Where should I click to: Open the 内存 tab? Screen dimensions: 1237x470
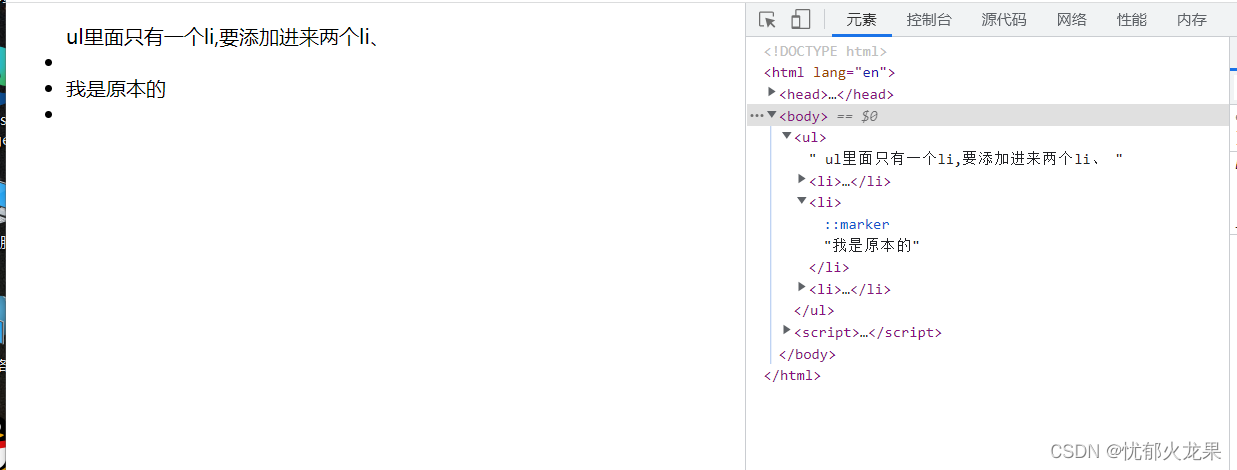click(1192, 20)
